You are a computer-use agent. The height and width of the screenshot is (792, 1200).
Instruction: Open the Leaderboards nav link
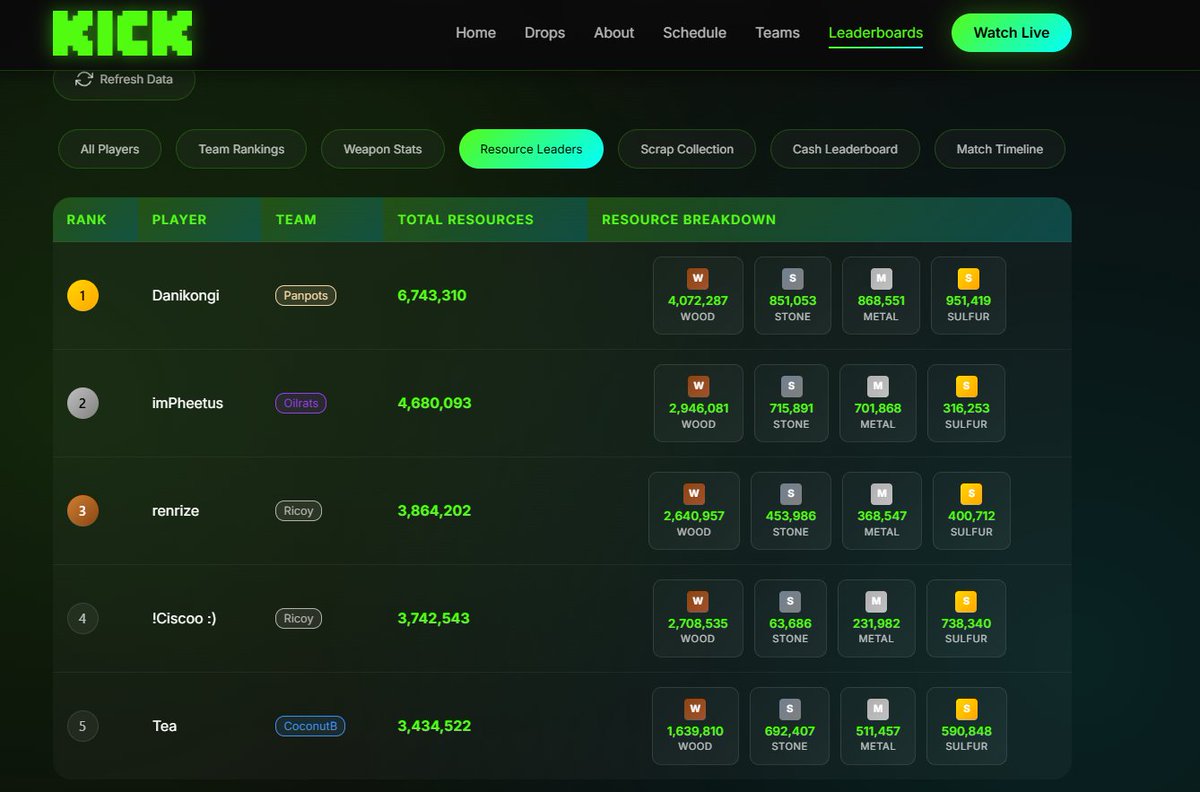click(x=876, y=33)
